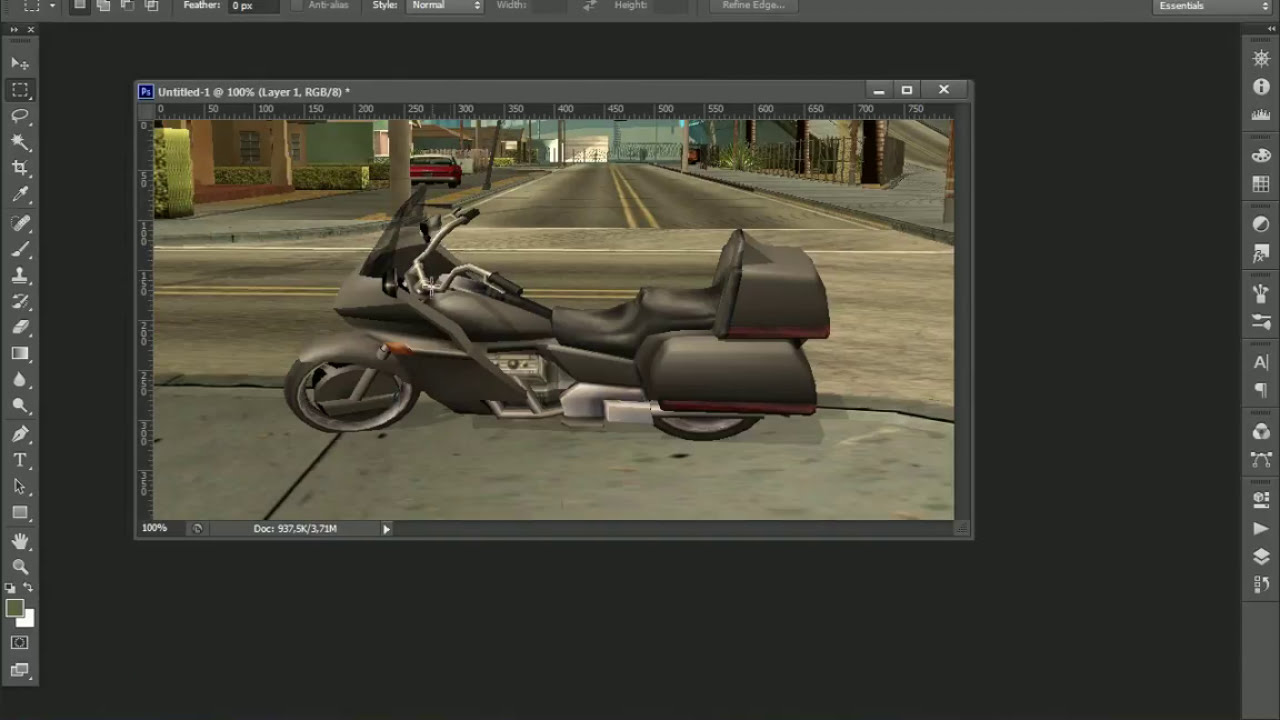This screenshot has width=1280, height=720.
Task: Open the Layers panel icon
Action: (x=1261, y=556)
